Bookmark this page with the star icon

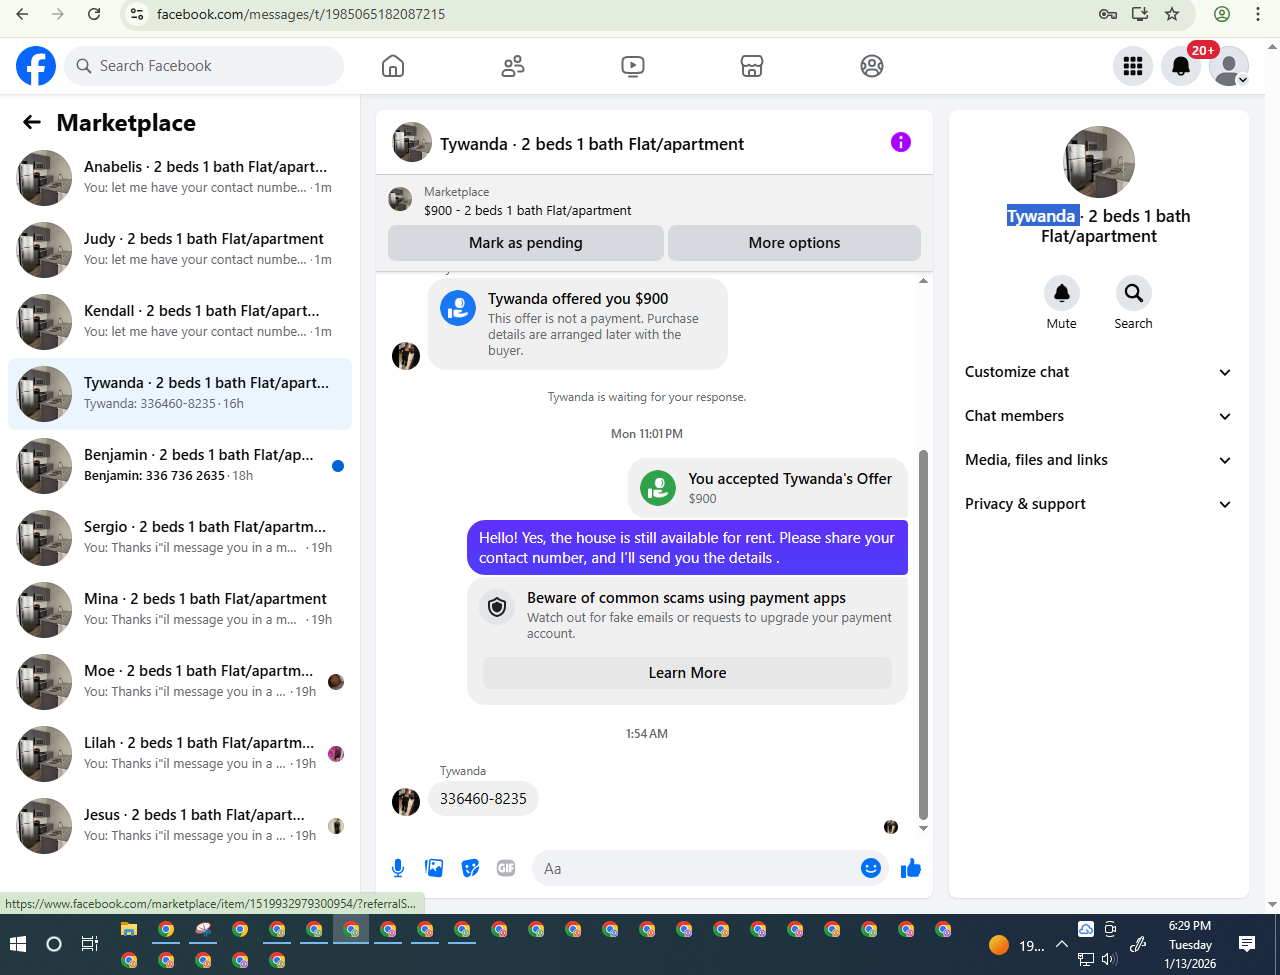(x=1172, y=14)
